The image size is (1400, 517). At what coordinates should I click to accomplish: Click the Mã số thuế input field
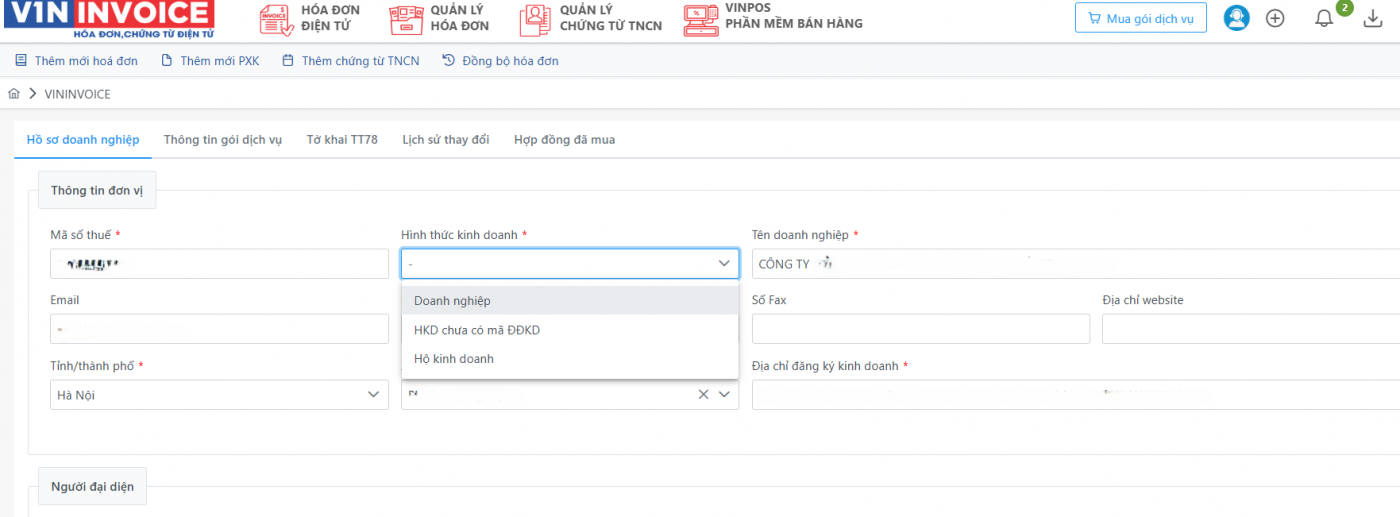[x=219, y=264]
